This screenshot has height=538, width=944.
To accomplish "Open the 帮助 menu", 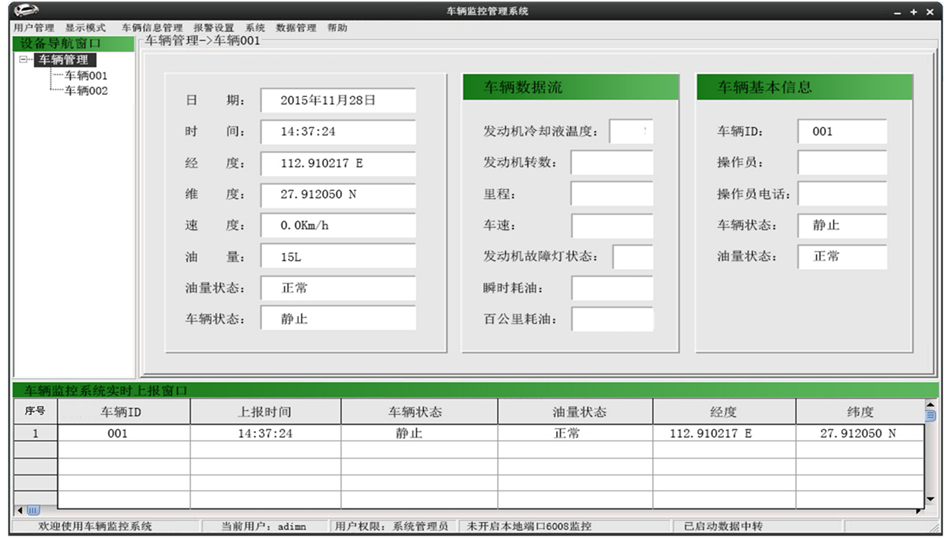I will pos(337,28).
